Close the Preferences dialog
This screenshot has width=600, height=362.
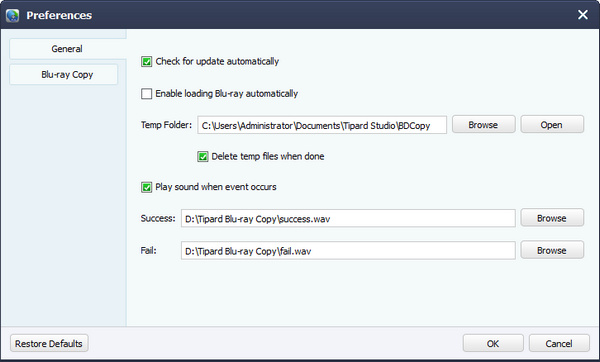582,15
